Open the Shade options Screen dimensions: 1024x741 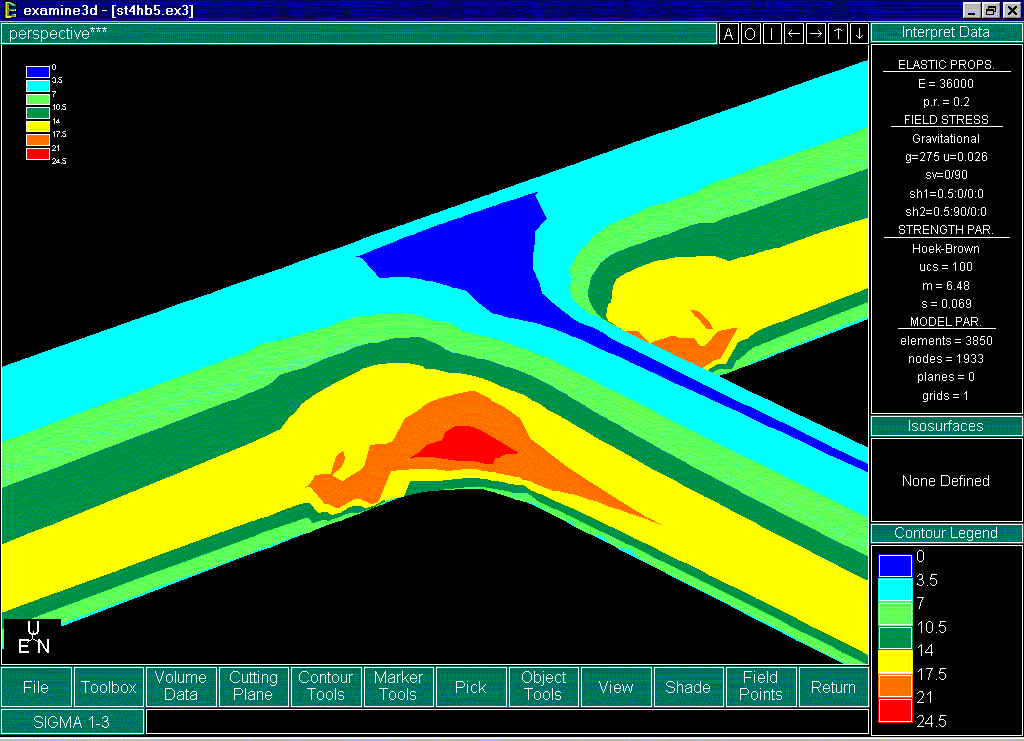click(688, 687)
